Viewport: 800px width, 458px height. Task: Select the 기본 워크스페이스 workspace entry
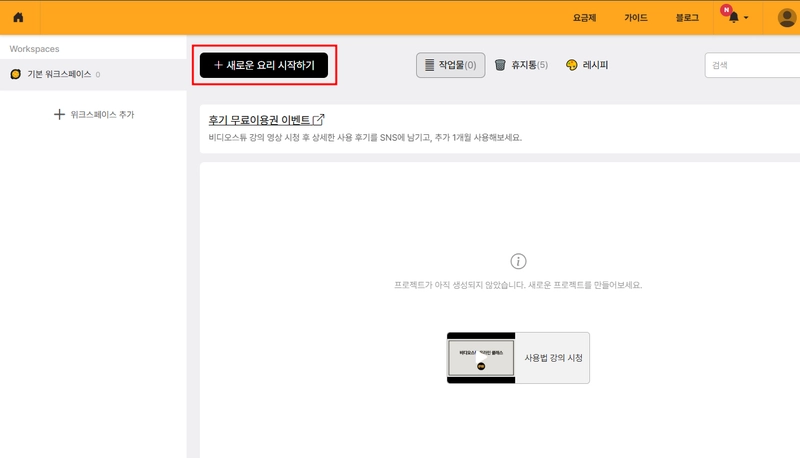(93, 74)
